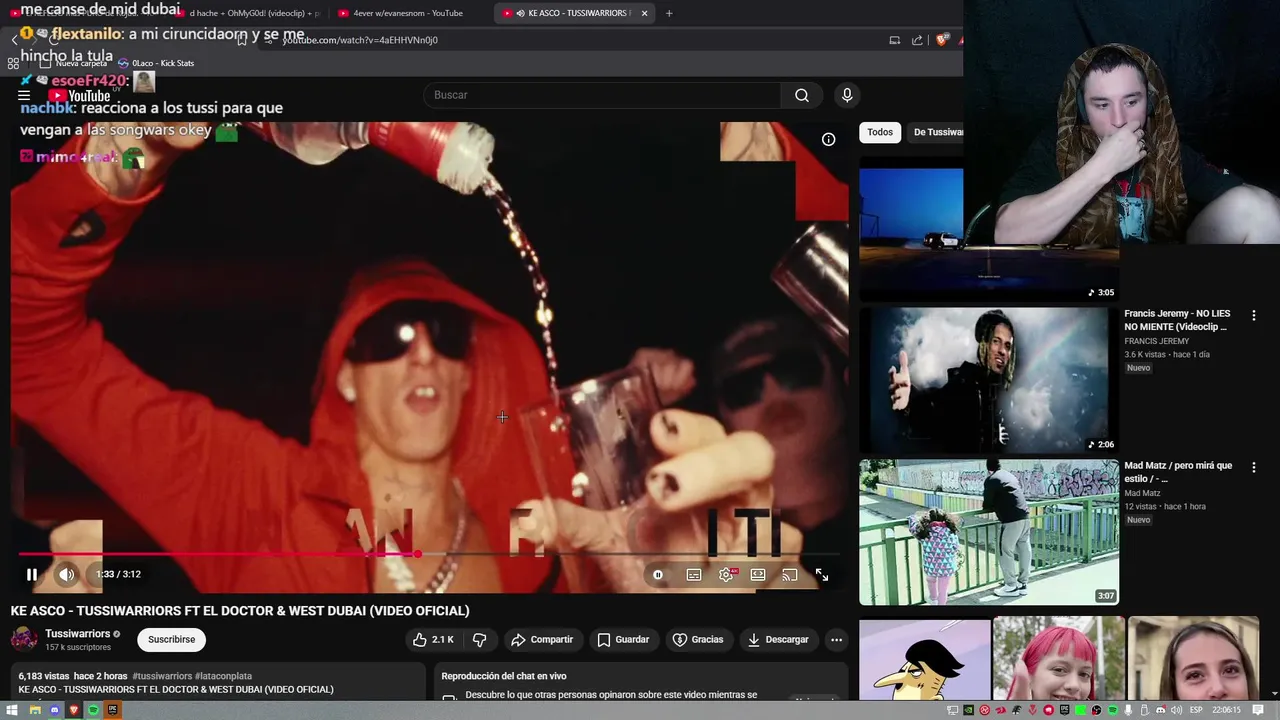Open the pink-haired girl Short thumbnail
The height and width of the screenshot is (720, 1280).
(1059, 660)
